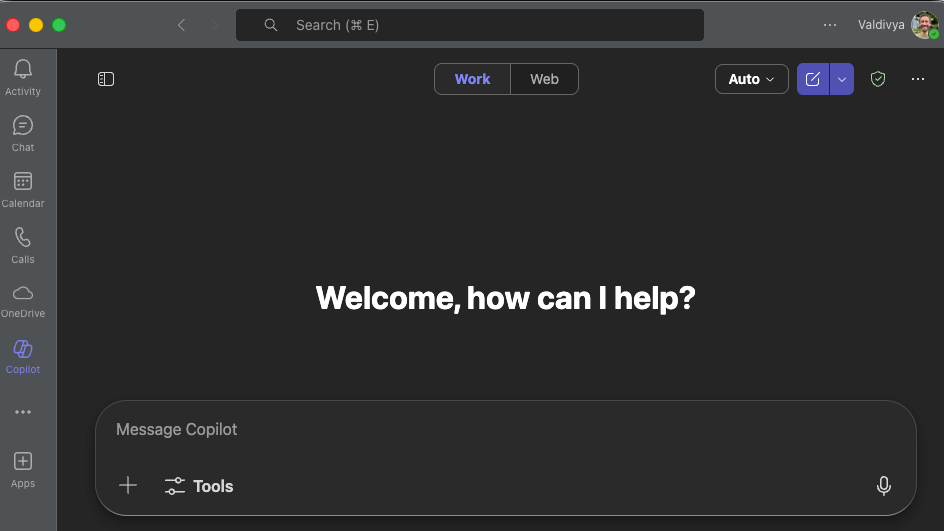
Task: Click the Valdivya account name
Action: (881, 25)
